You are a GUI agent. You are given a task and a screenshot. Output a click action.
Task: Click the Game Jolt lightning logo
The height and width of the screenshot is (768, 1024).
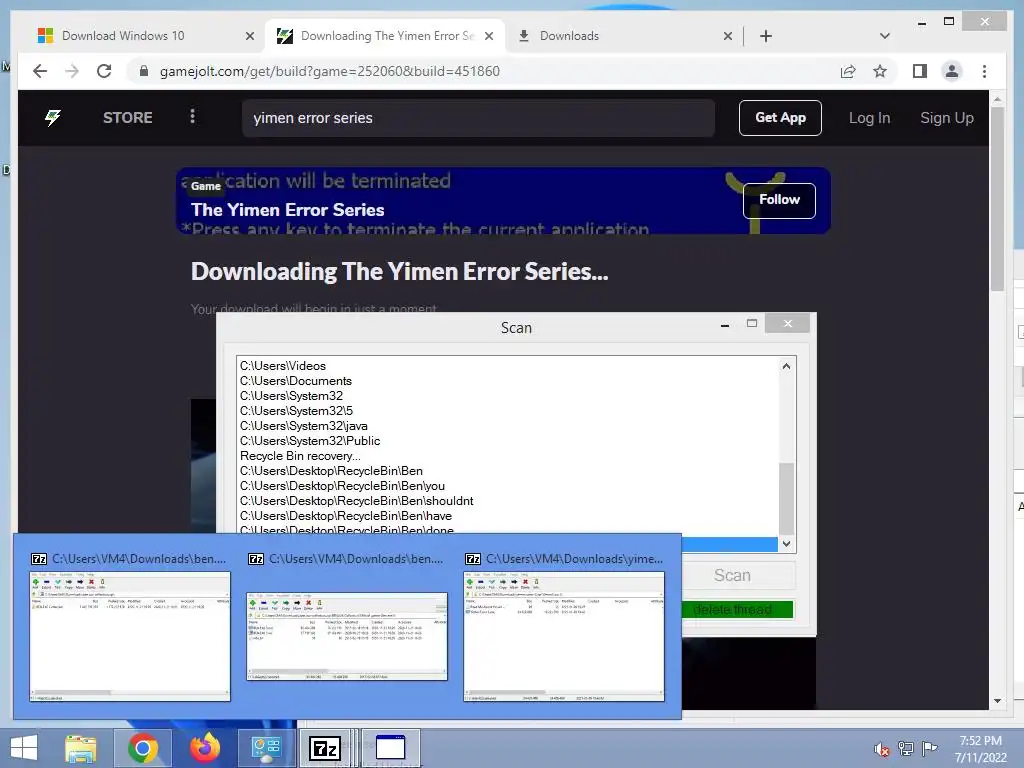(x=53, y=118)
